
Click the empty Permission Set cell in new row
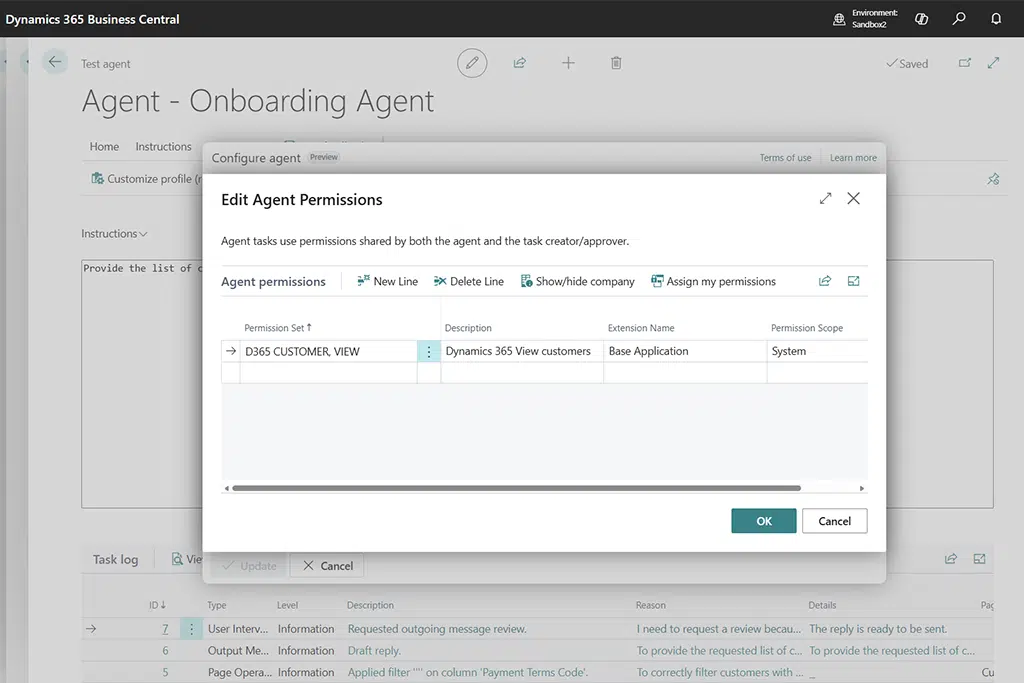click(x=328, y=373)
